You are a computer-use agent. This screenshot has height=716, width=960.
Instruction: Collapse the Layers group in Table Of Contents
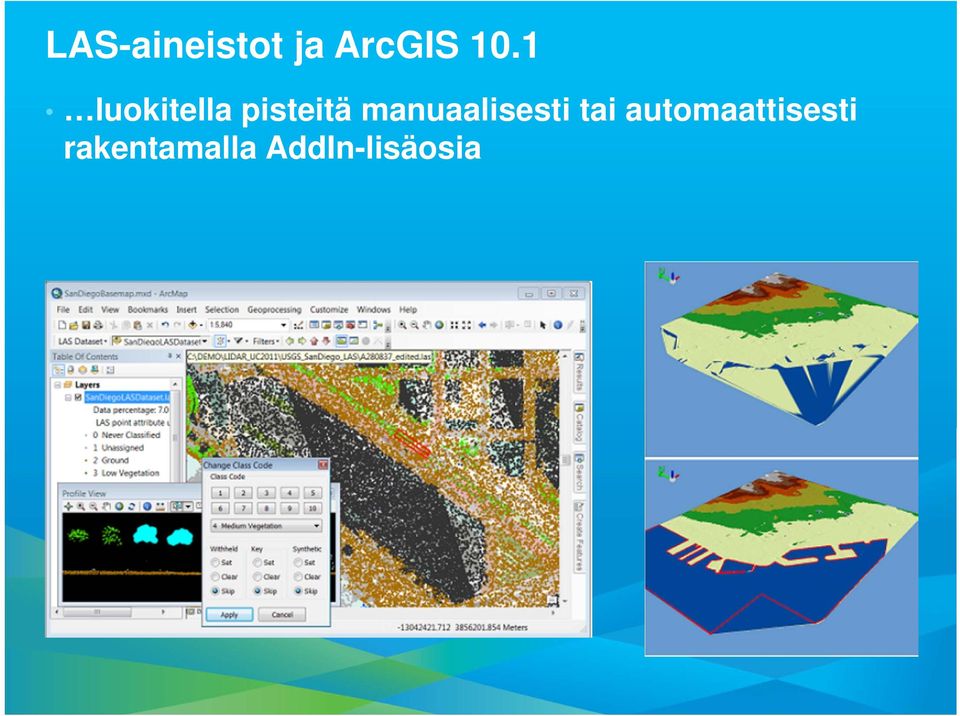(x=58, y=385)
